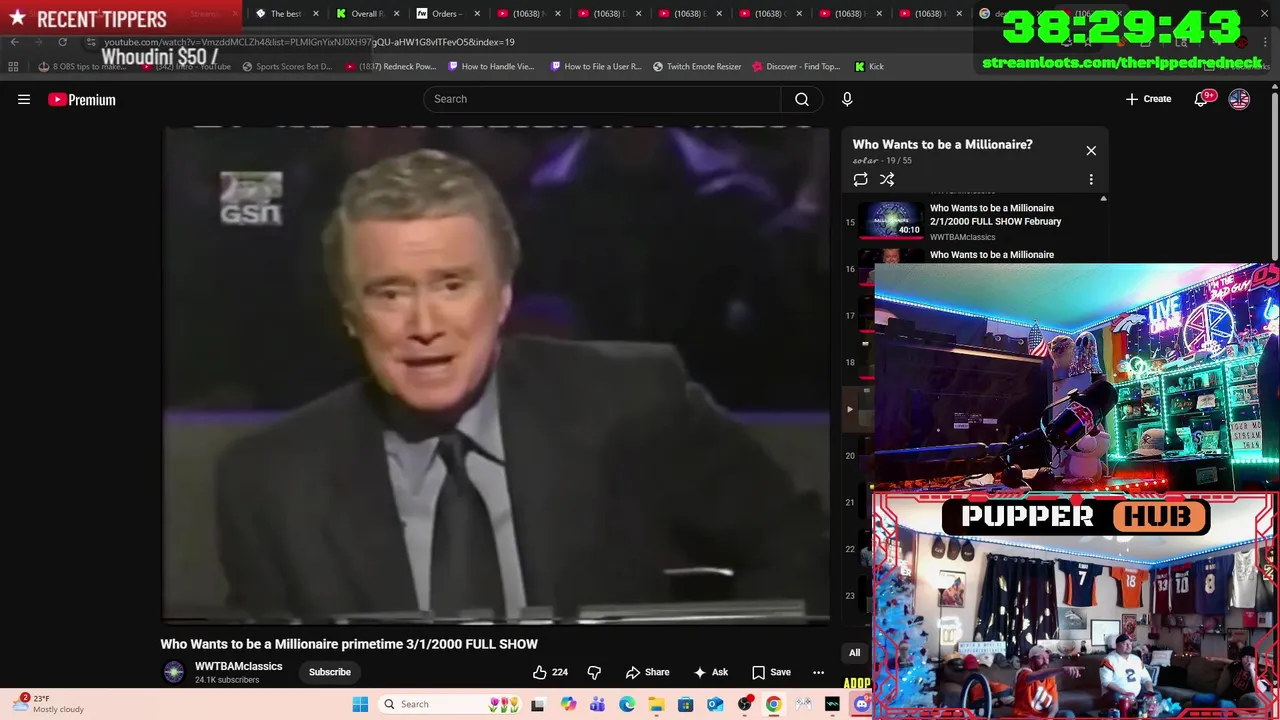Pause the video by clicking the player
The height and width of the screenshot is (720, 1280).
496,375
